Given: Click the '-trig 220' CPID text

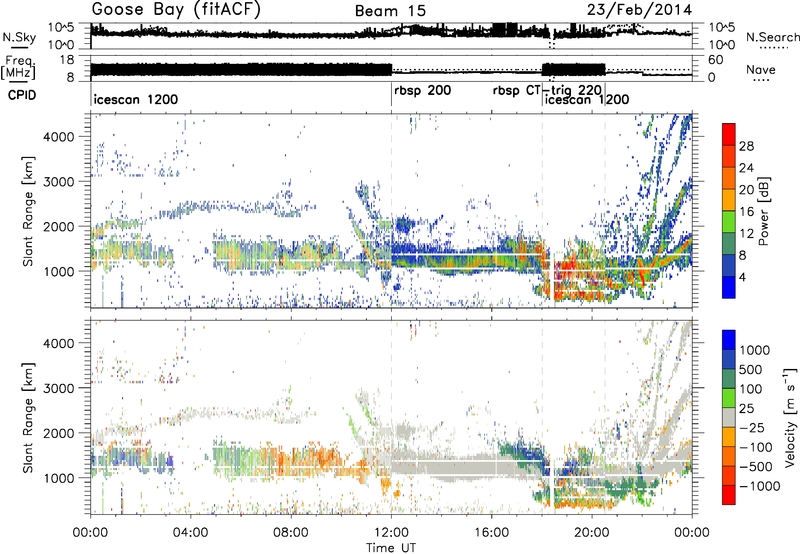Looking at the screenshot, I should (x=572, y=90).
